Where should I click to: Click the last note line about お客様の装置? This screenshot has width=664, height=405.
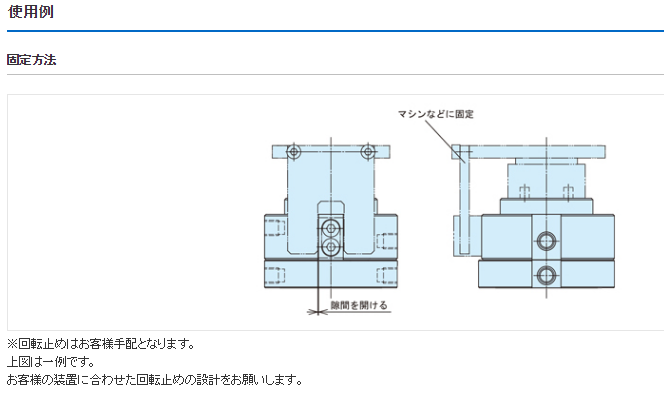click(154, 379)
